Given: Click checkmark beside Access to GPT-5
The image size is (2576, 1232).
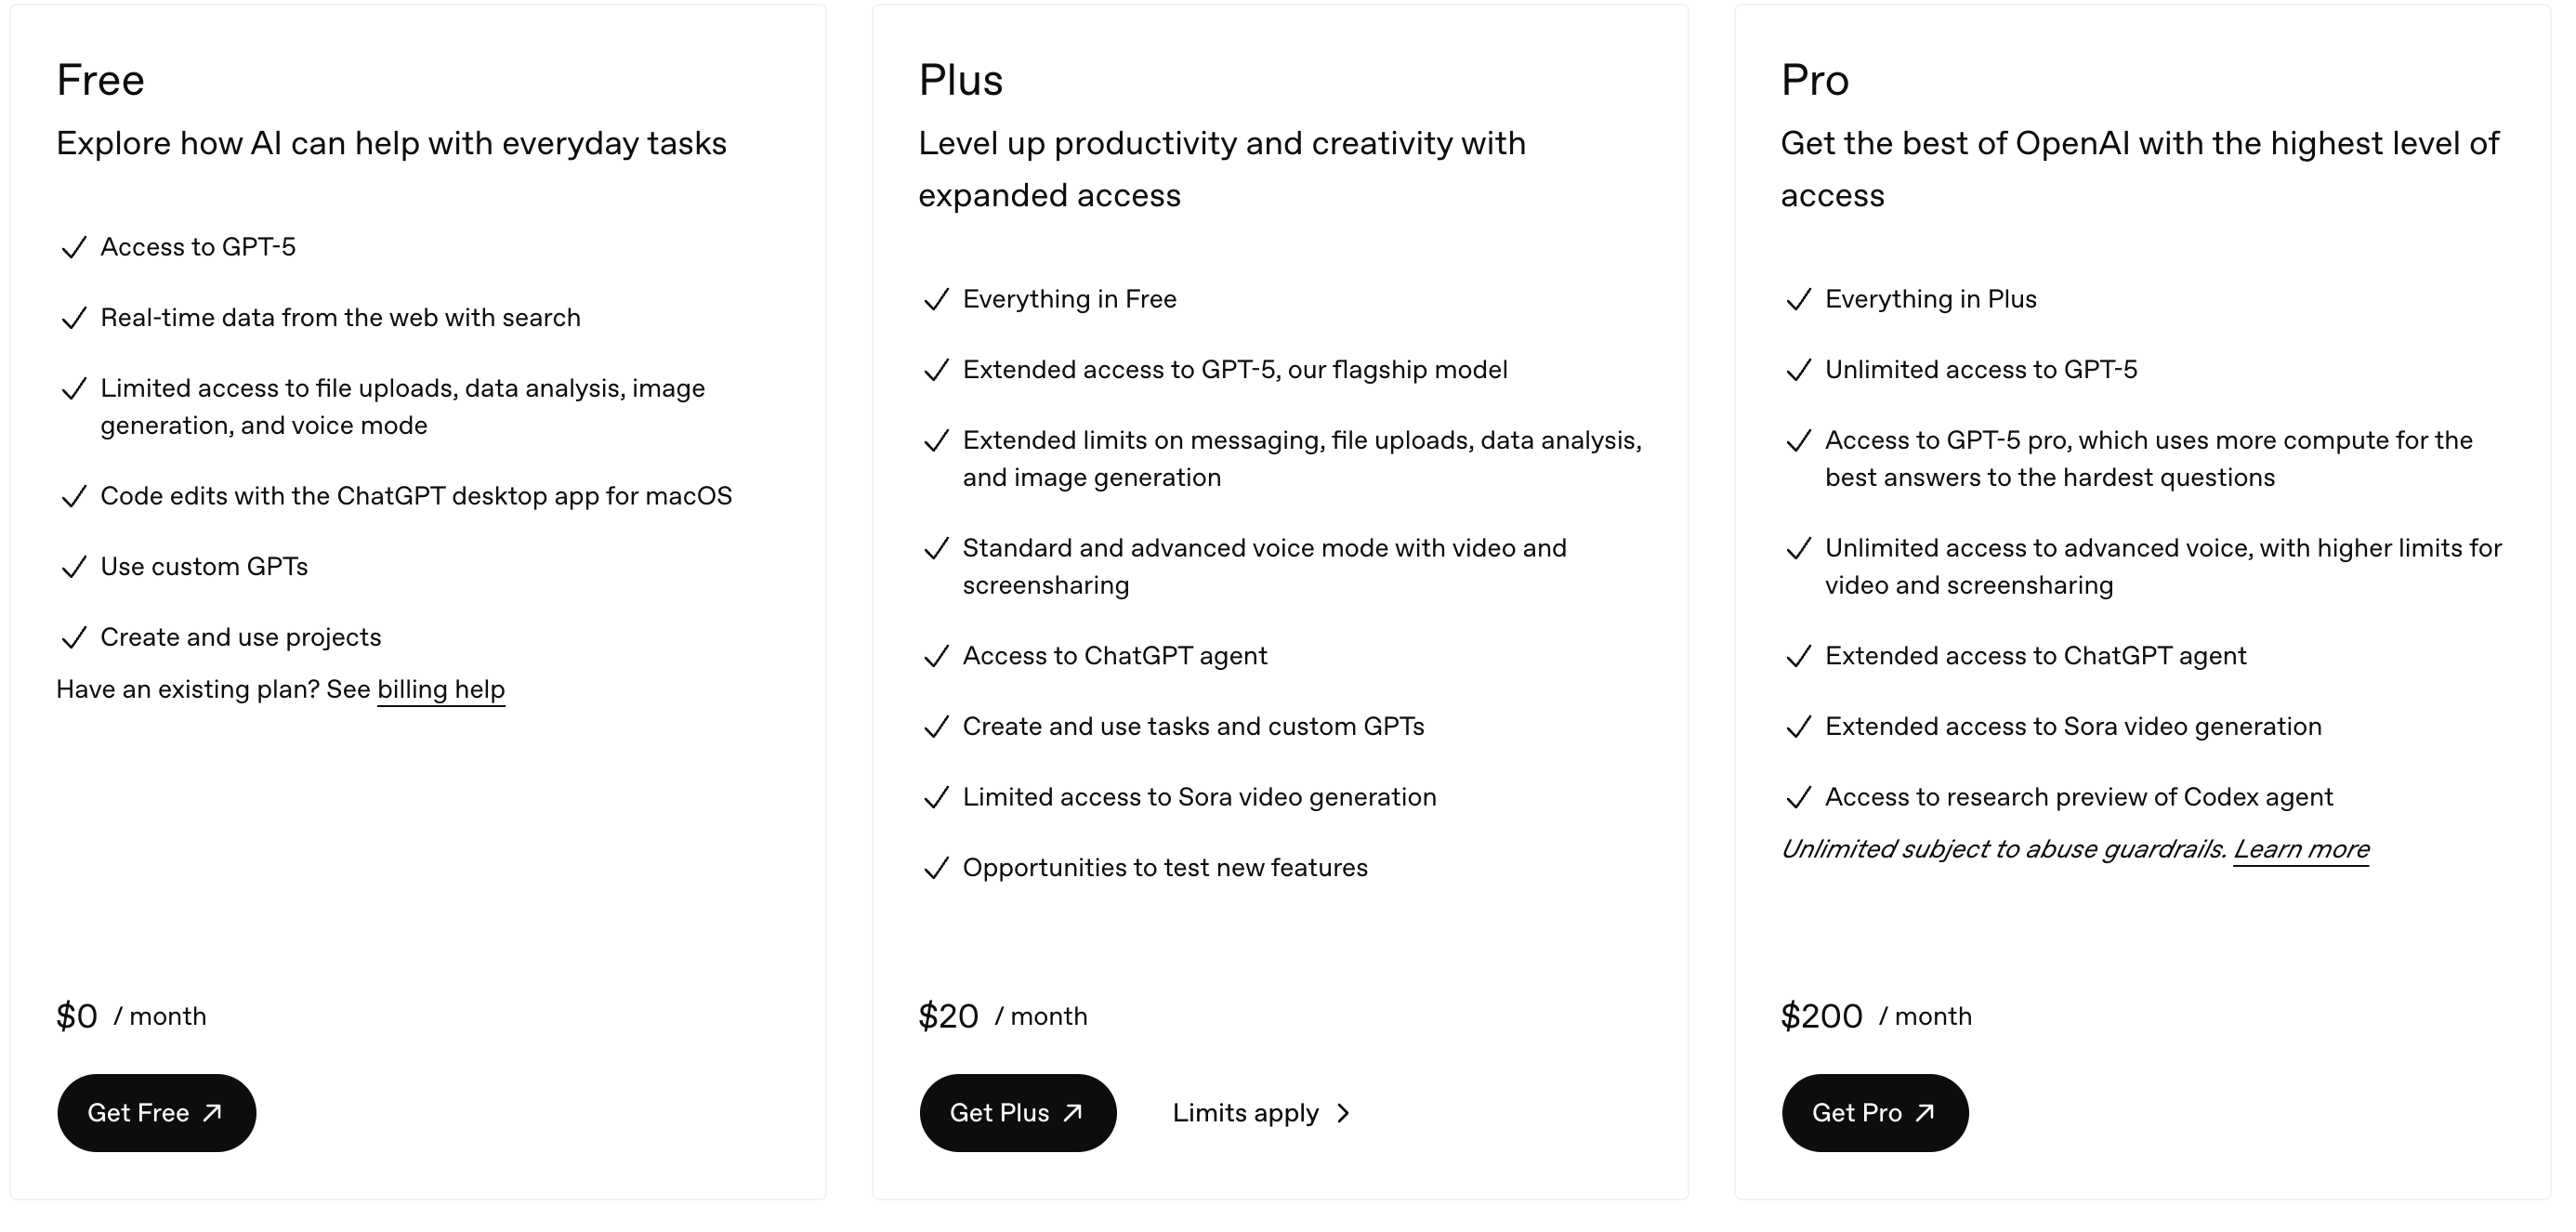Looking at the screenshot, I should (74, 247).
